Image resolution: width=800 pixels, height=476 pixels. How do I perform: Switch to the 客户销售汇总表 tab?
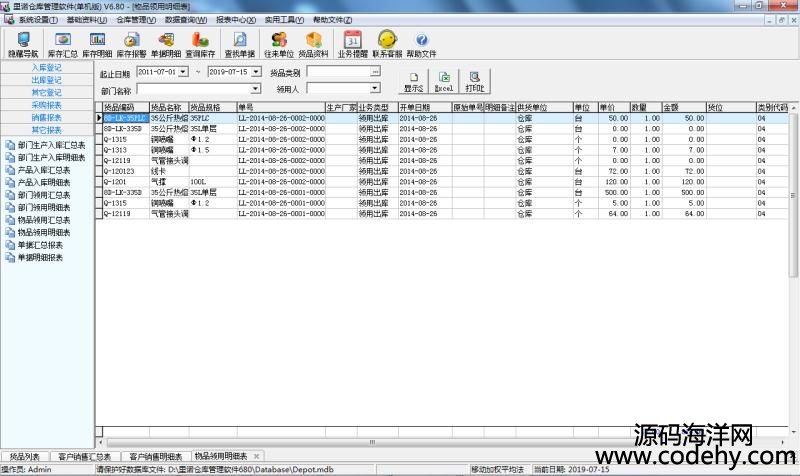[x=84, y=457]
